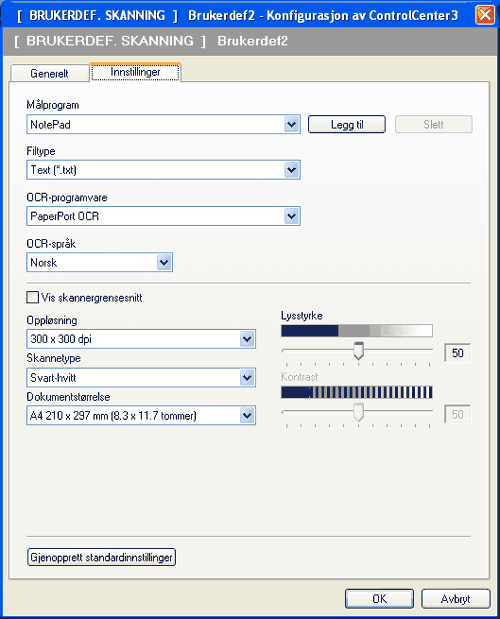Open the Oppløsning dropdown with 300 x 300 dpi

tap(141, 339)
